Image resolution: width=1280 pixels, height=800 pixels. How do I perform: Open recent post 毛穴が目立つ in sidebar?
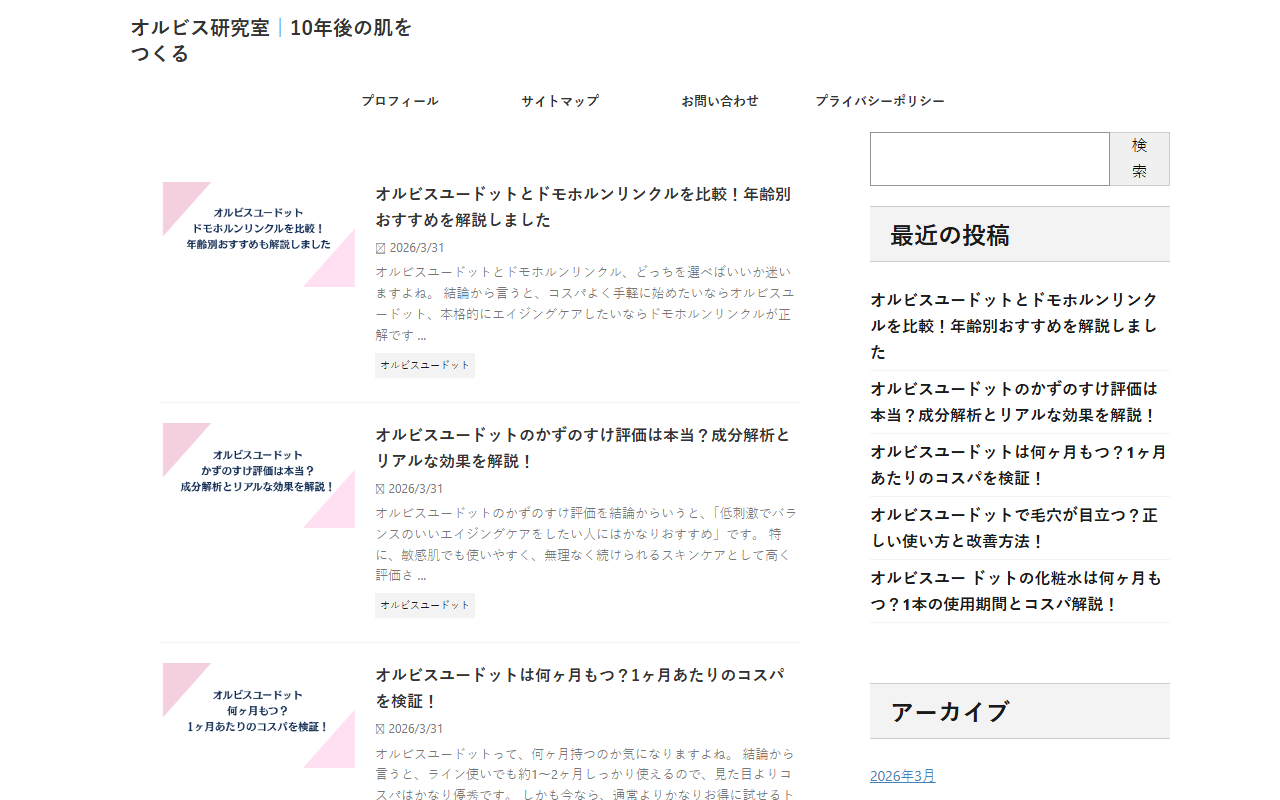(1014, 528)
